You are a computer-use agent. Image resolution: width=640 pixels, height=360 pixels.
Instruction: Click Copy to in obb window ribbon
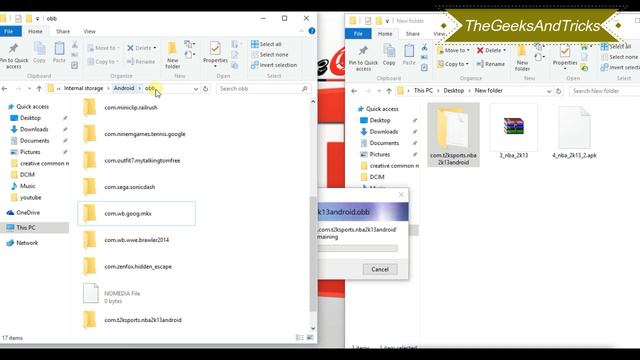coord(103,62)
